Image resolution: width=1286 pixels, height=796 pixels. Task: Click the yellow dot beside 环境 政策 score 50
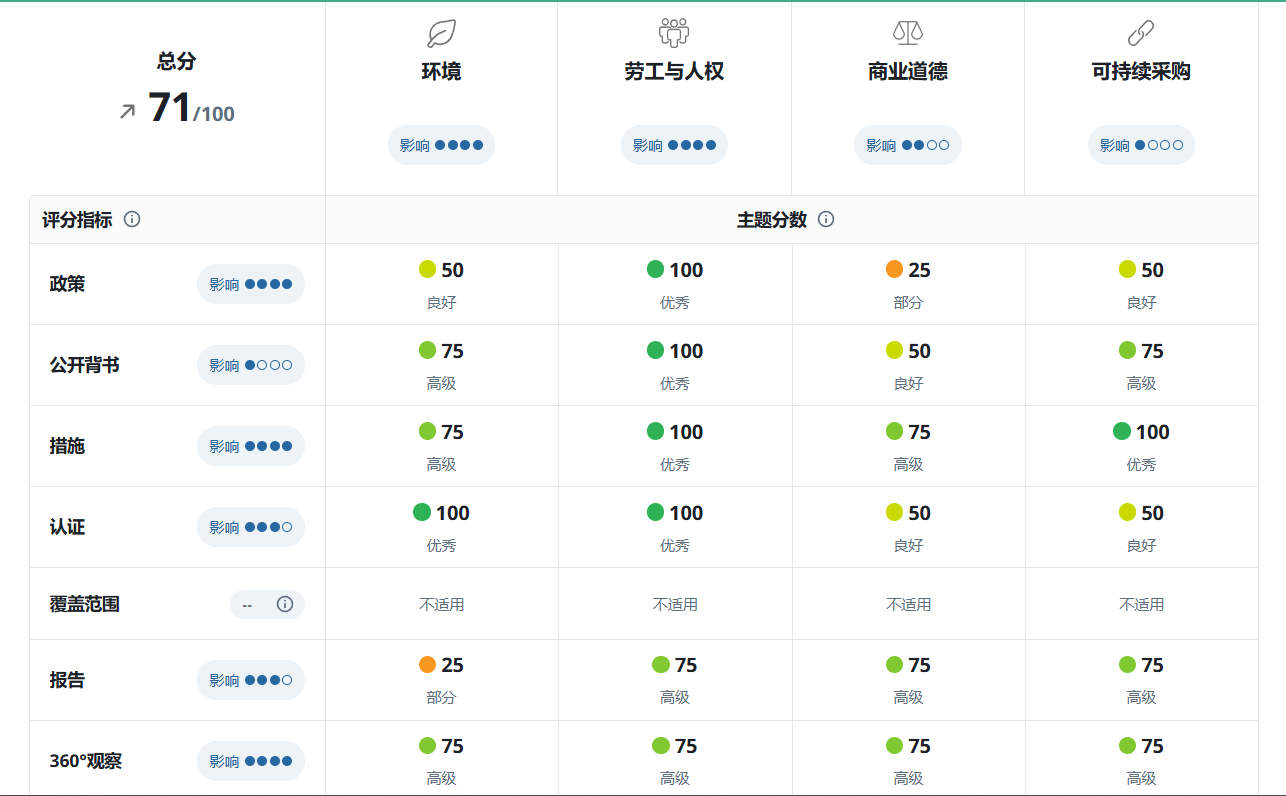426,268
